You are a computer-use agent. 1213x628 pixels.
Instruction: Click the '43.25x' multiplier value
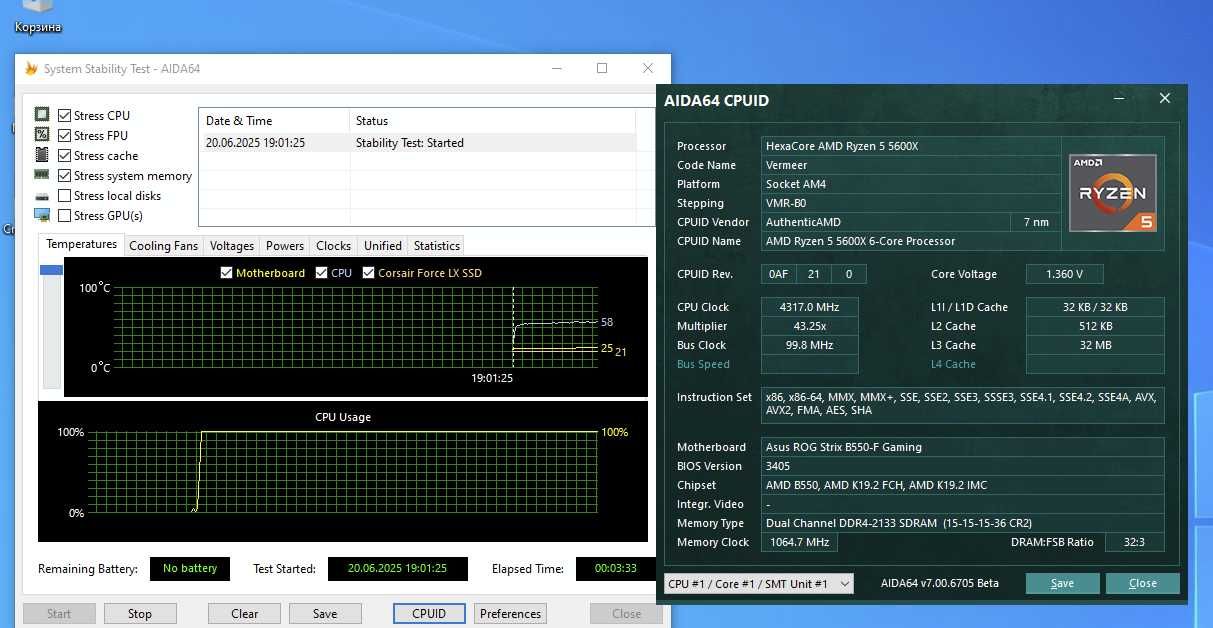click(810, 326)
